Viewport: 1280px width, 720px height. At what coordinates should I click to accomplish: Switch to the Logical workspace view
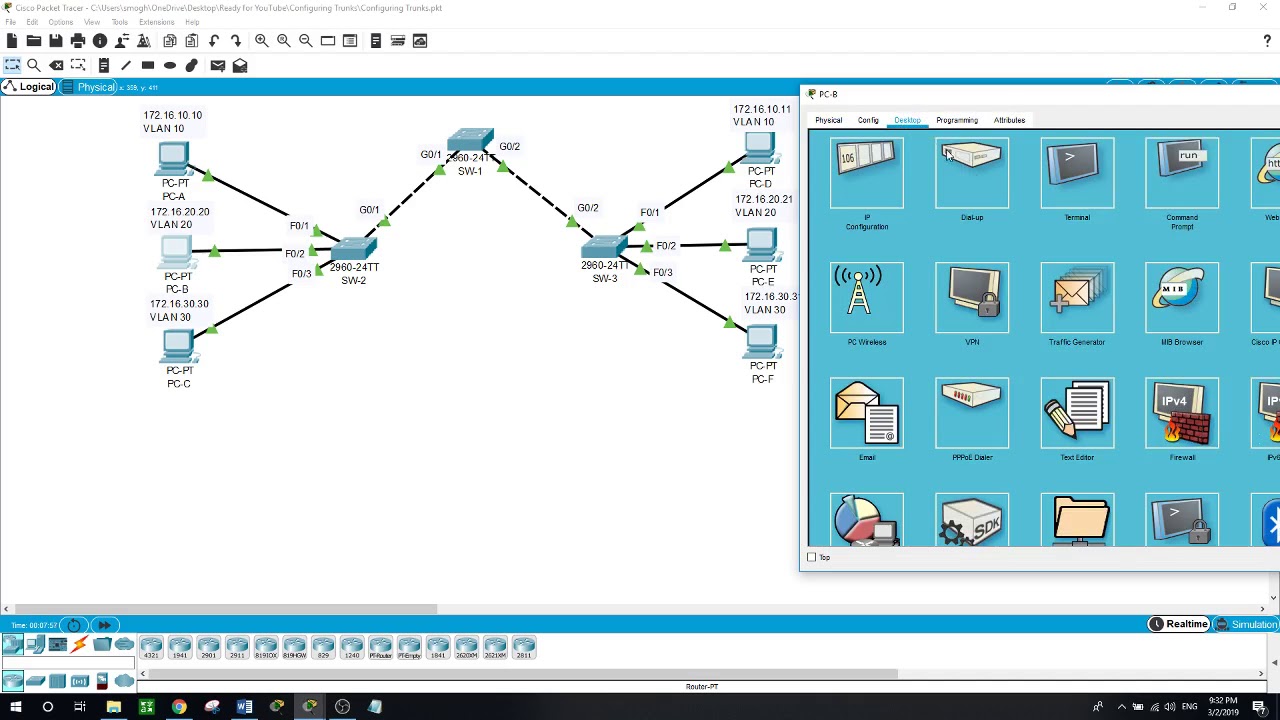pyautogui.click(x=28, y=87)
